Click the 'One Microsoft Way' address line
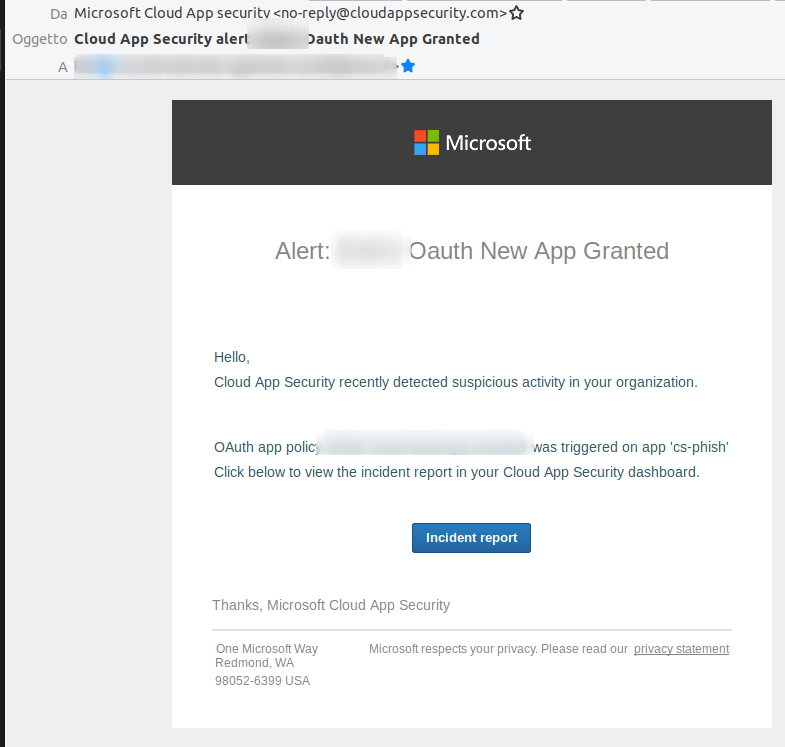 tap(267, 649)
